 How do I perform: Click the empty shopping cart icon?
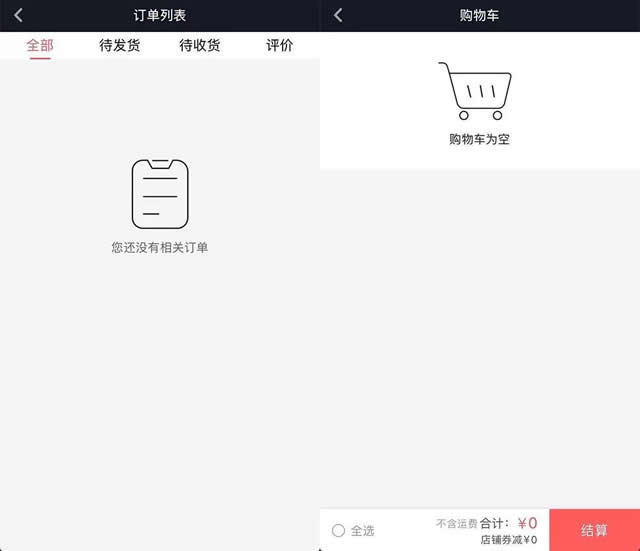coord(475,90)
